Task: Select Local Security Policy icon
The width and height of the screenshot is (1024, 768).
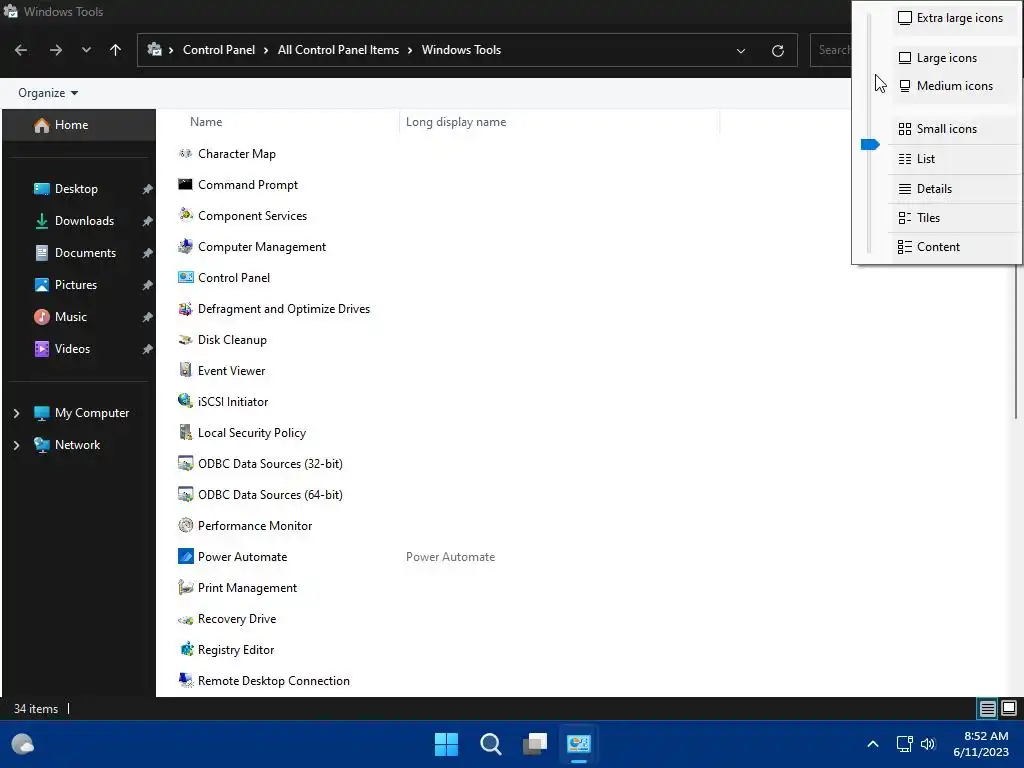Action: [185, 432]
